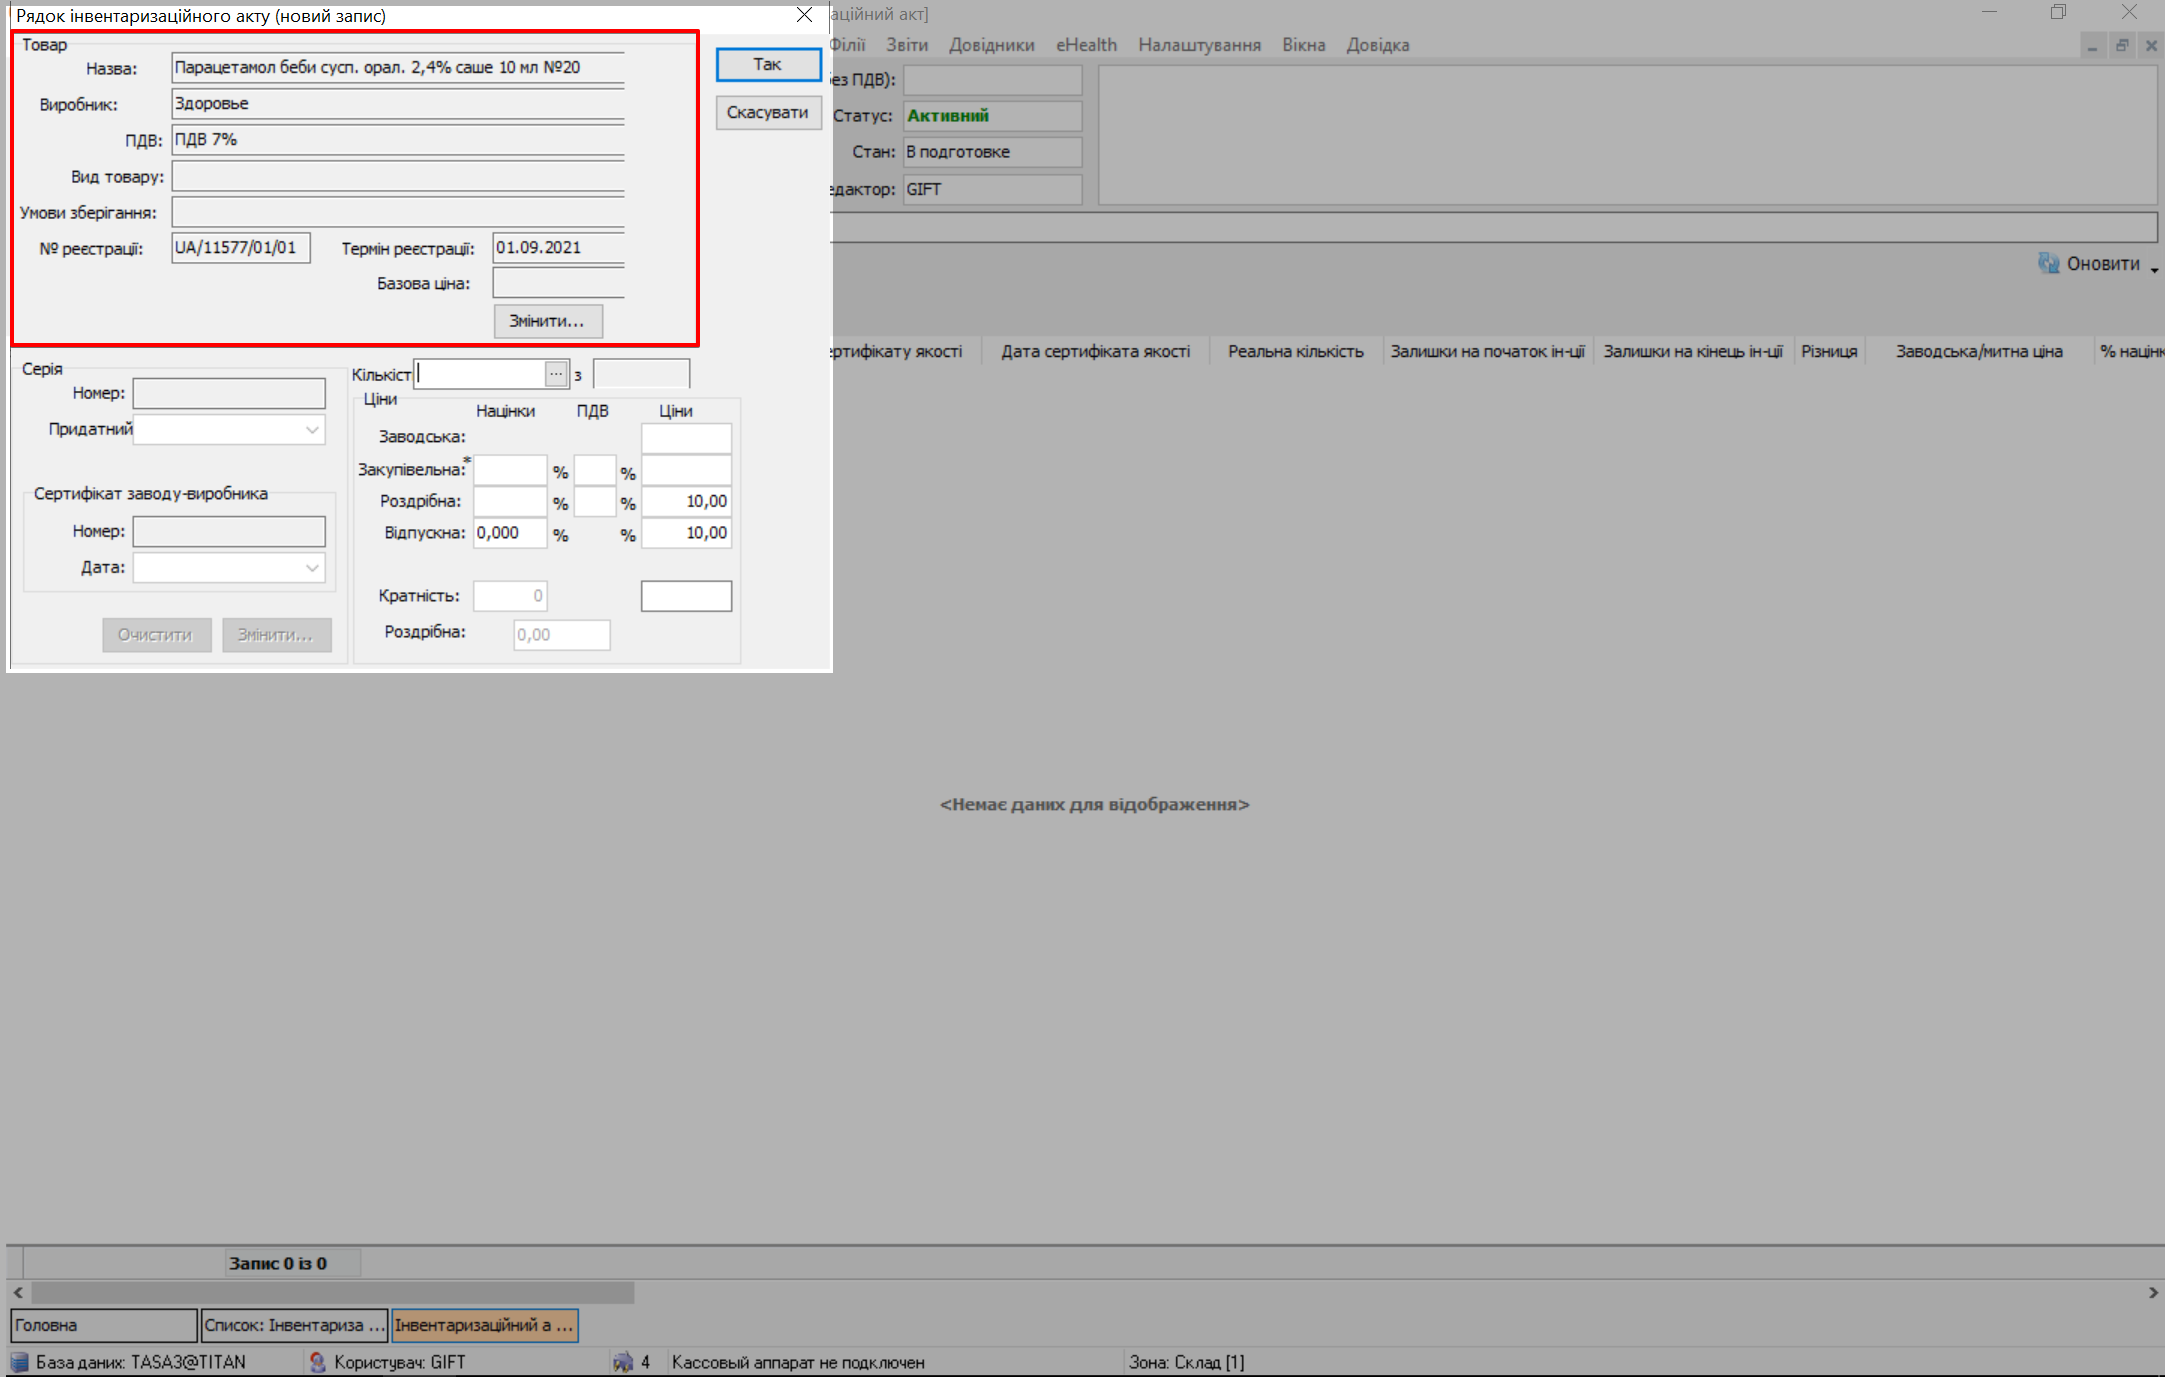Click the Оновити refresh icon
Image resolution: width=2165 pixels, height=1377 pixels.
[2048, 263]
